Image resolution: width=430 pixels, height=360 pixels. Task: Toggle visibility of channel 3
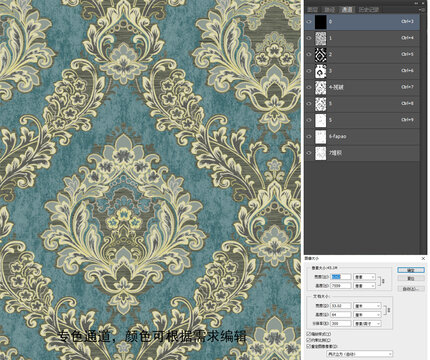click(x=309, y=71)
